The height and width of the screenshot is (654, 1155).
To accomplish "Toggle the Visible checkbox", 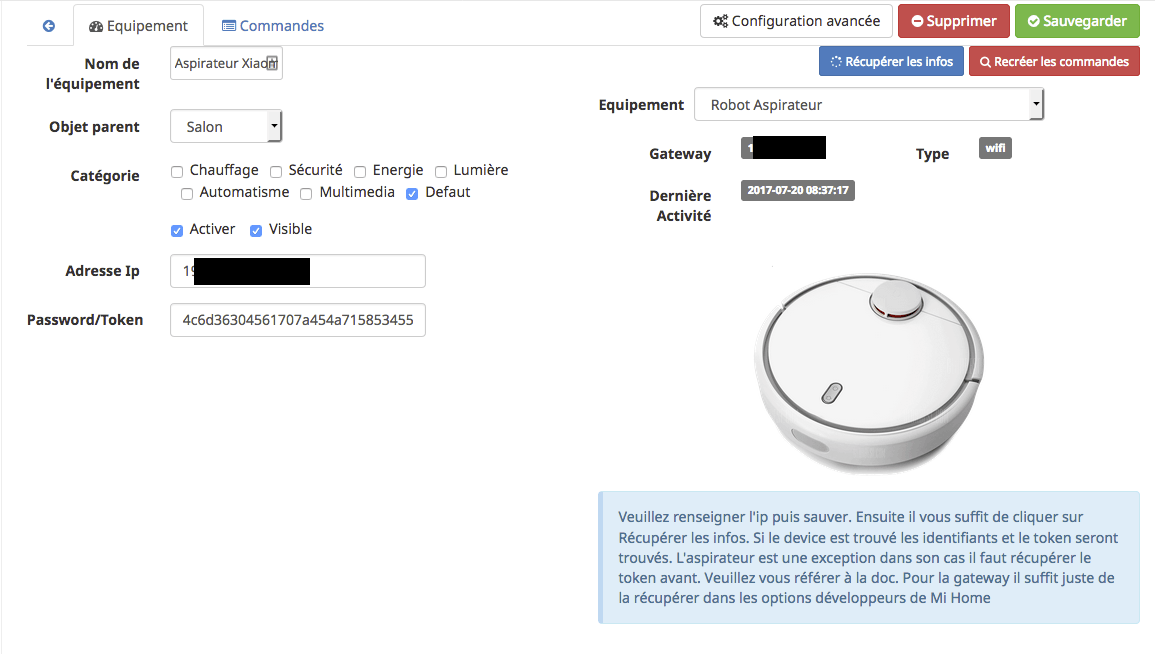I will coord(256,231).
